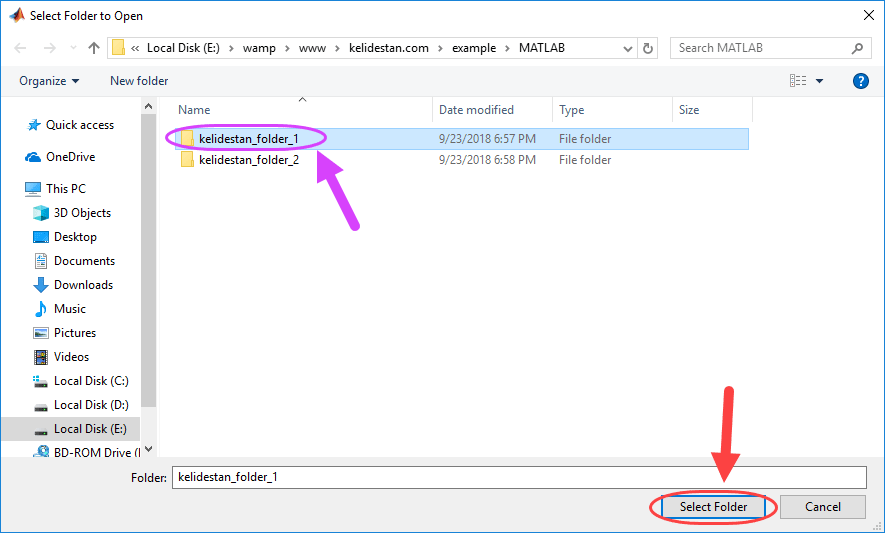
Task: Expand recent locations dropdown arrow
Action: pos(73,48)
